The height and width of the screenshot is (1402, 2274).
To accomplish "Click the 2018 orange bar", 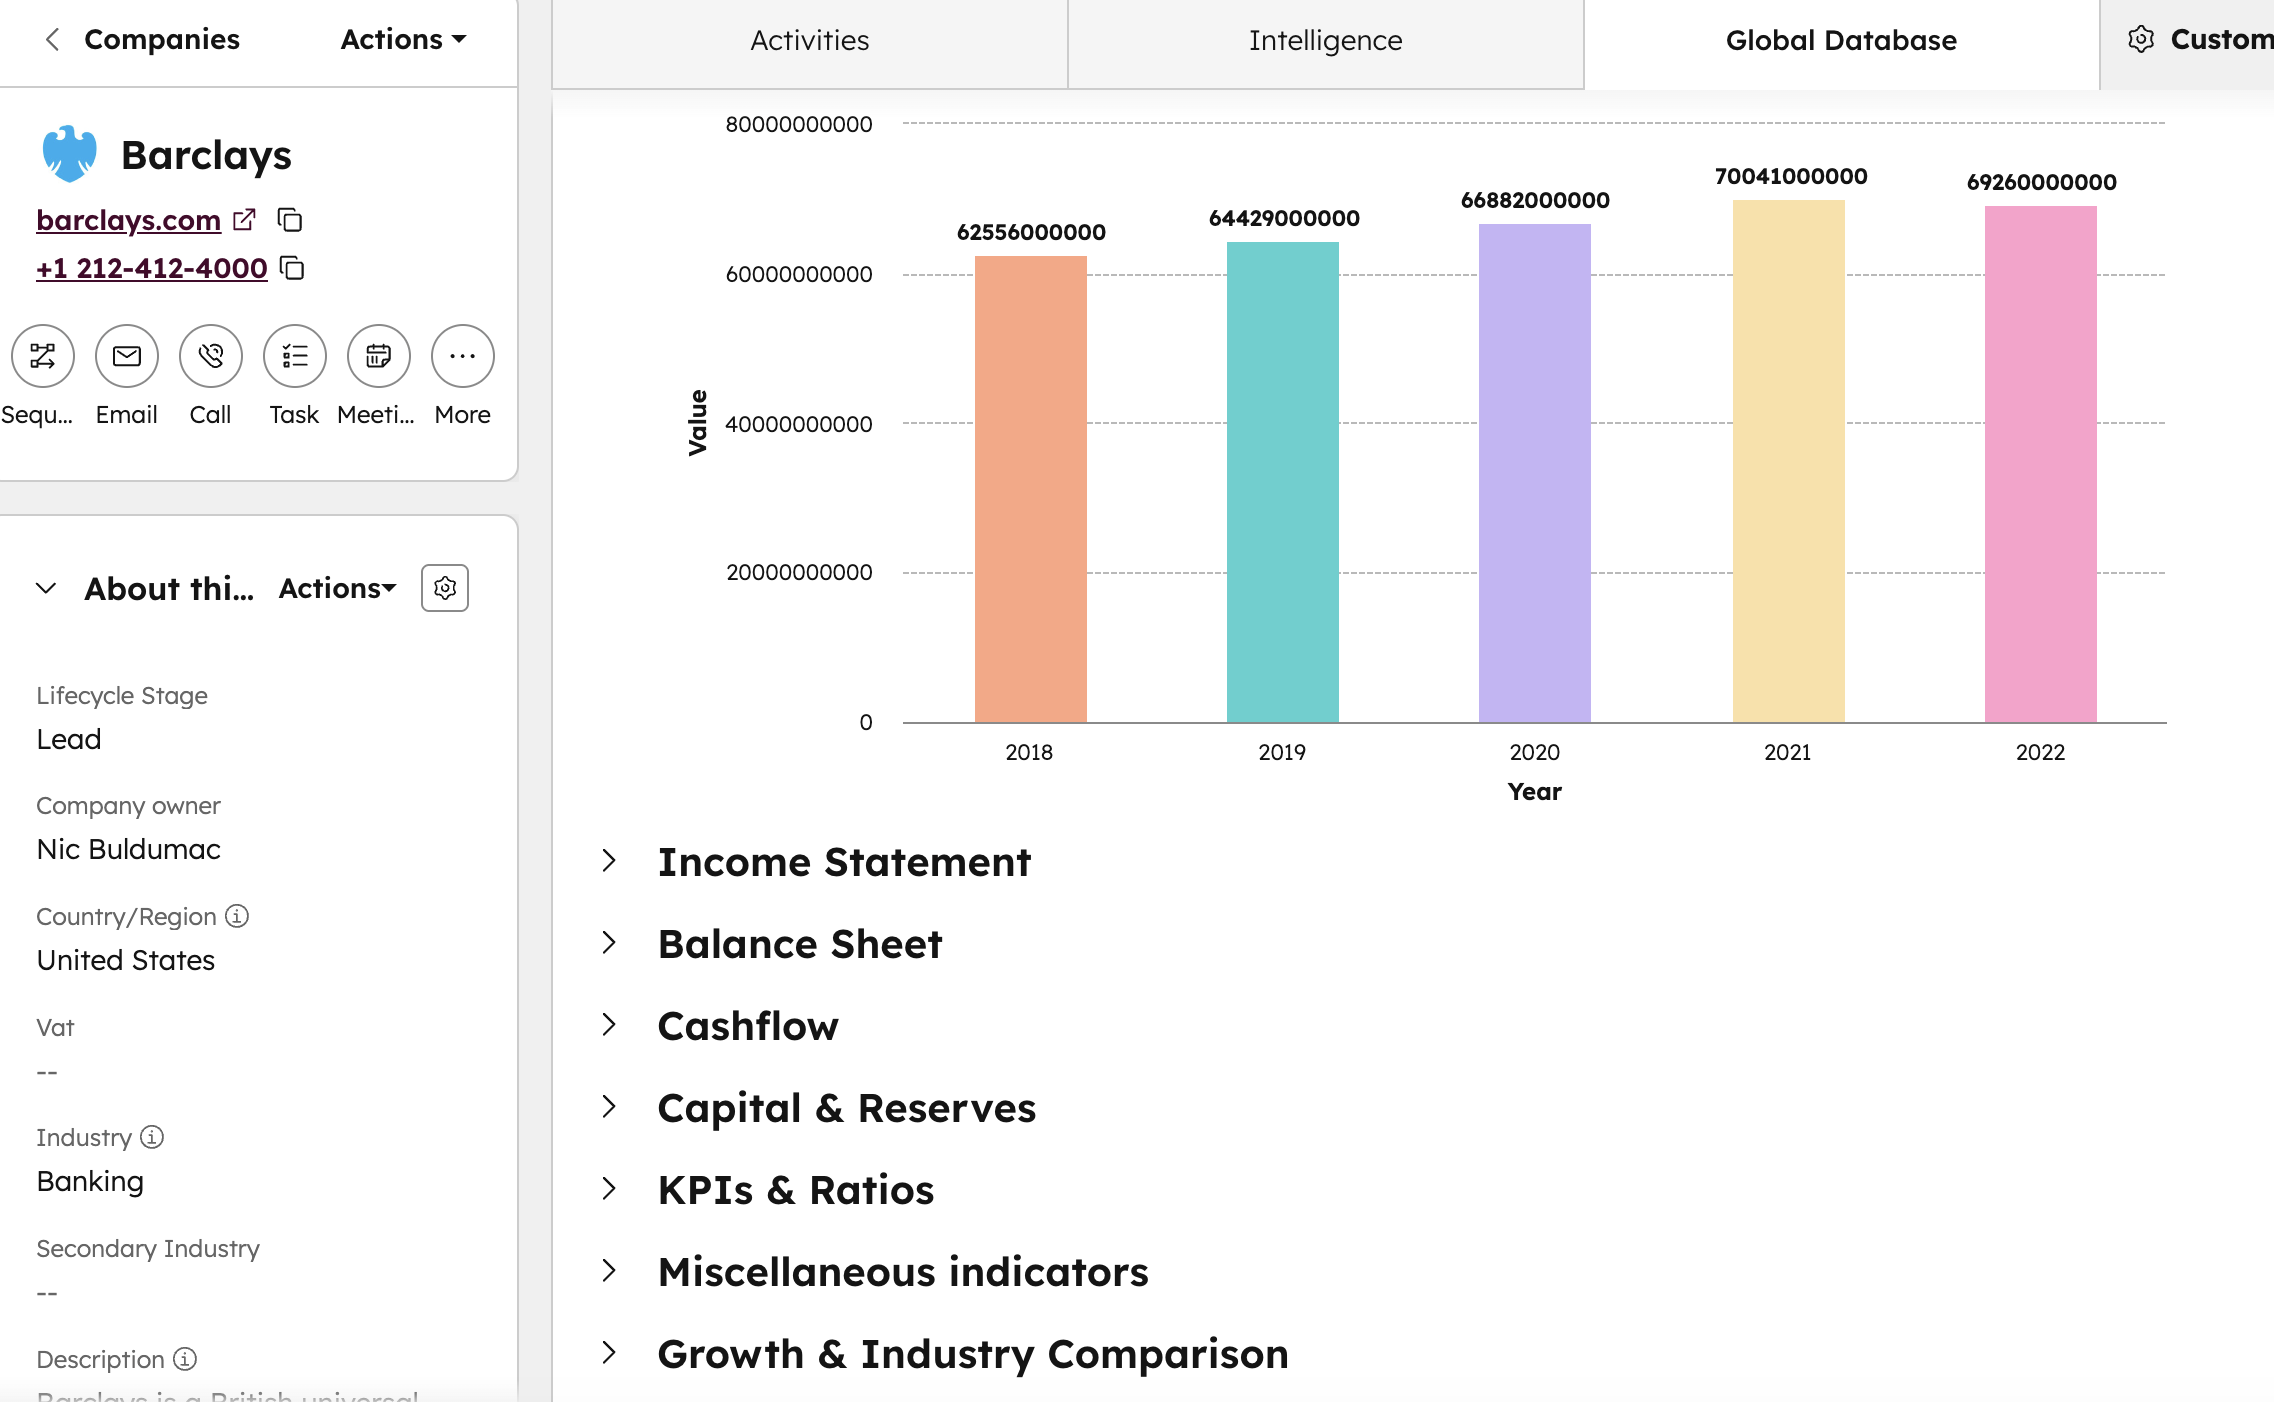I will coord(1031,489).
